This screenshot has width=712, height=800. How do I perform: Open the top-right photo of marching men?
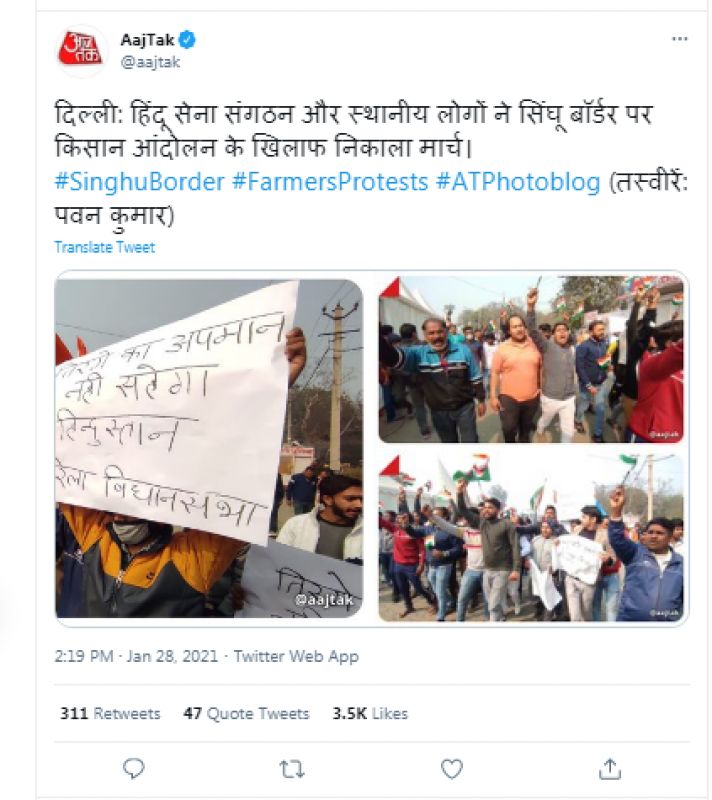(x=531, y=360)
